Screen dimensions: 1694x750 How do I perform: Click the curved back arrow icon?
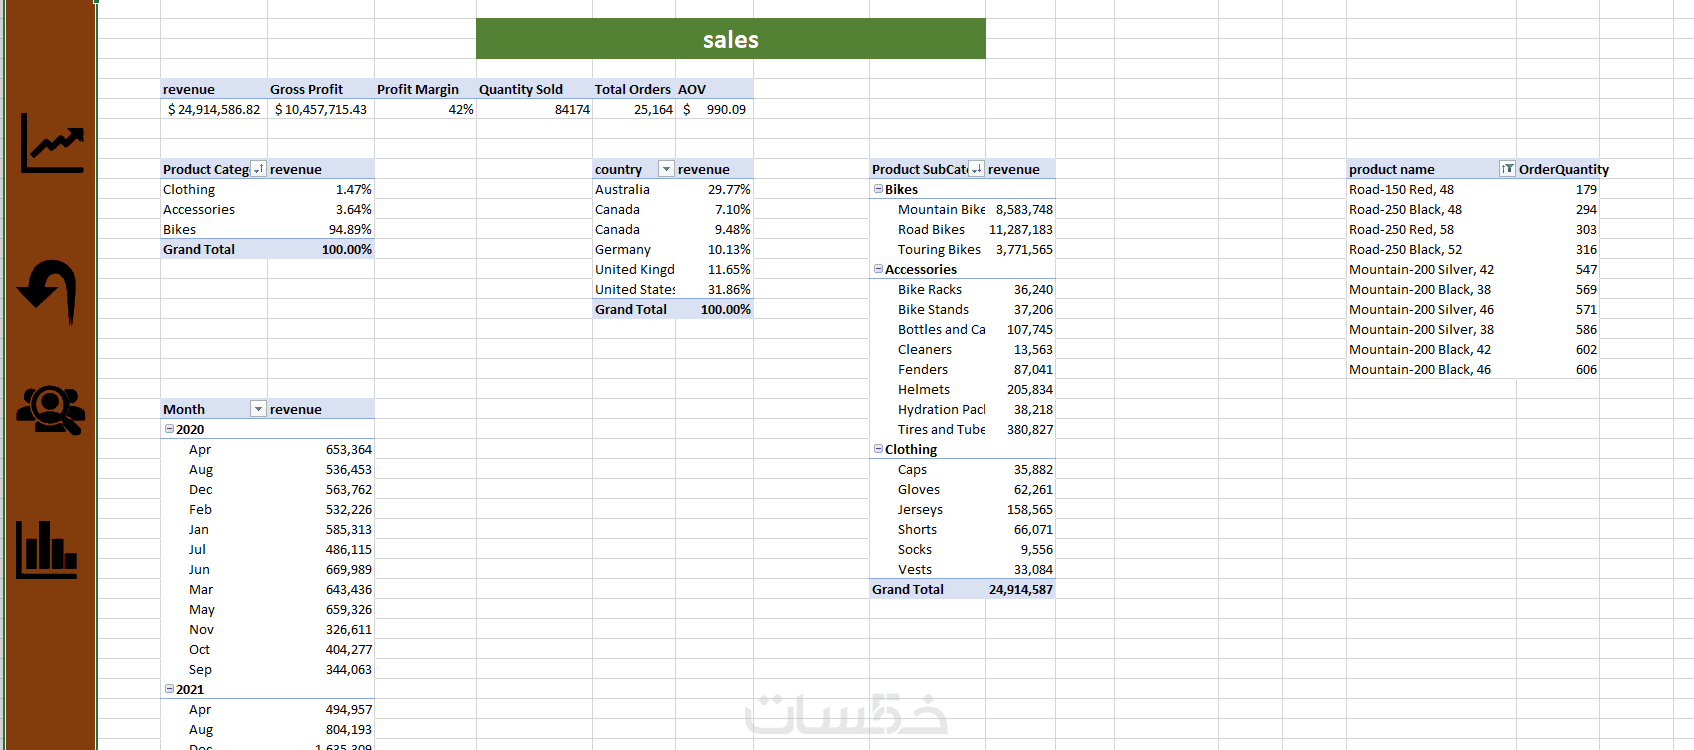coord(47,292)
